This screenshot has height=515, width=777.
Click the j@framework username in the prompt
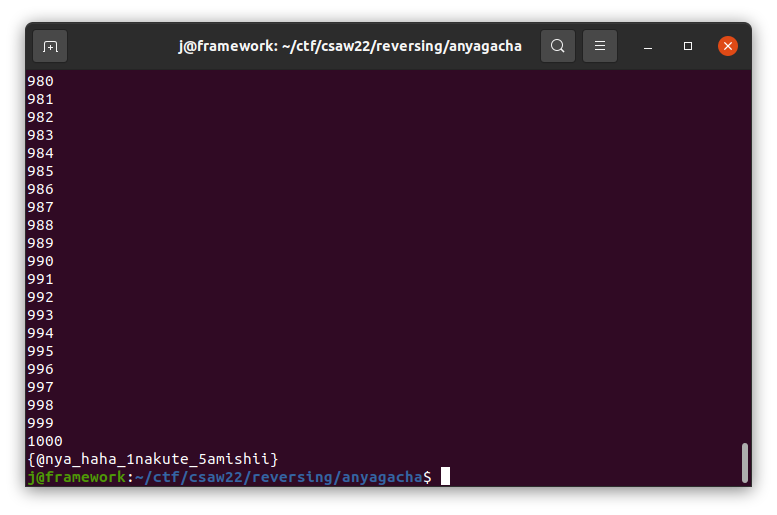click(77, 477)
